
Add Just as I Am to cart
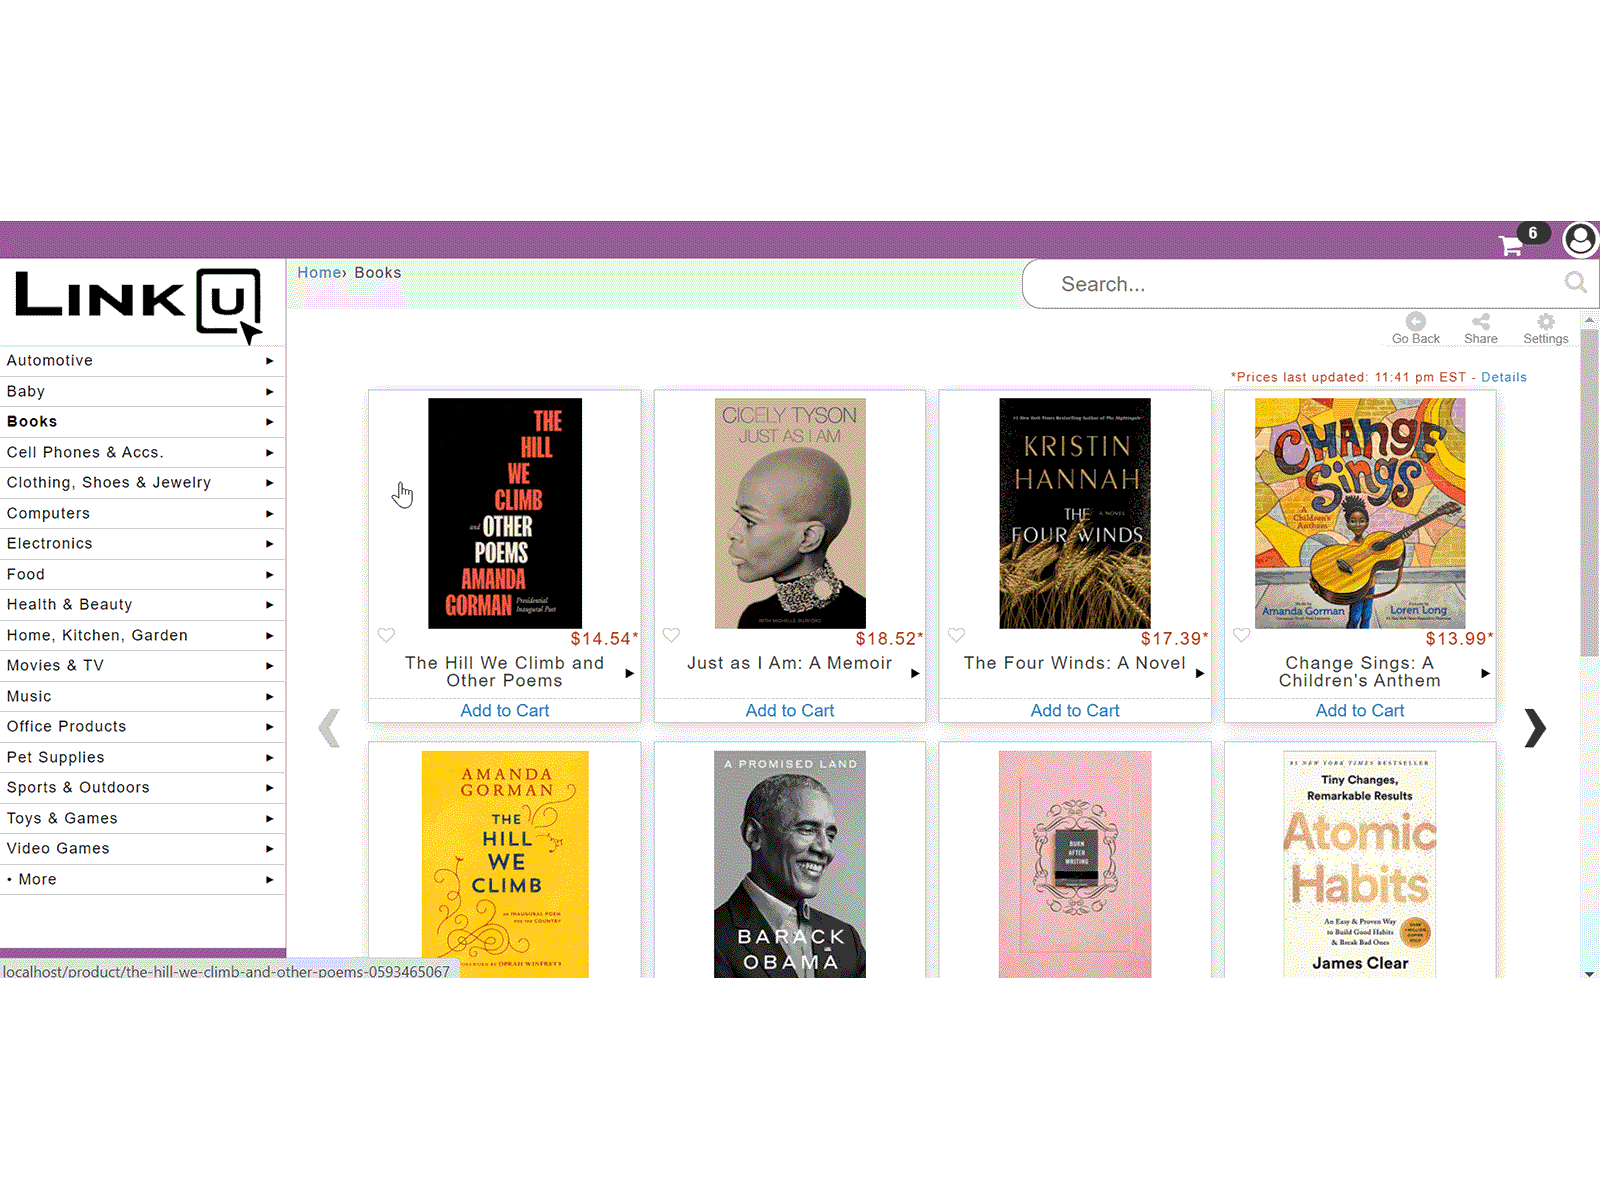(x=790, y=711)
